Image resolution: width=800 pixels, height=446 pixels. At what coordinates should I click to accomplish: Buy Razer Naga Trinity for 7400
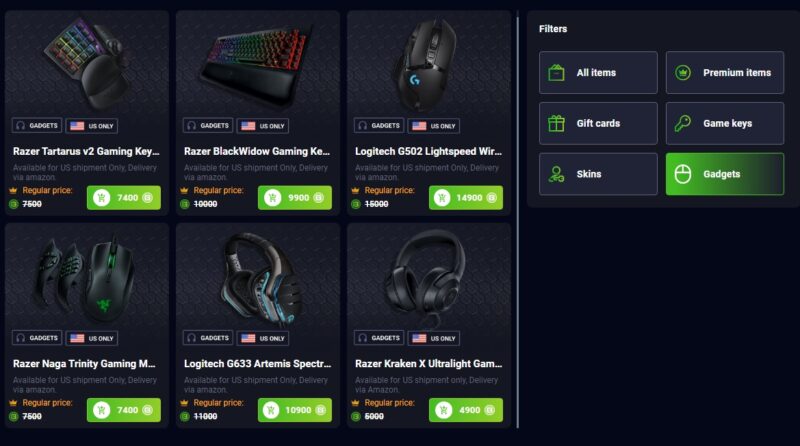point(123,410)
